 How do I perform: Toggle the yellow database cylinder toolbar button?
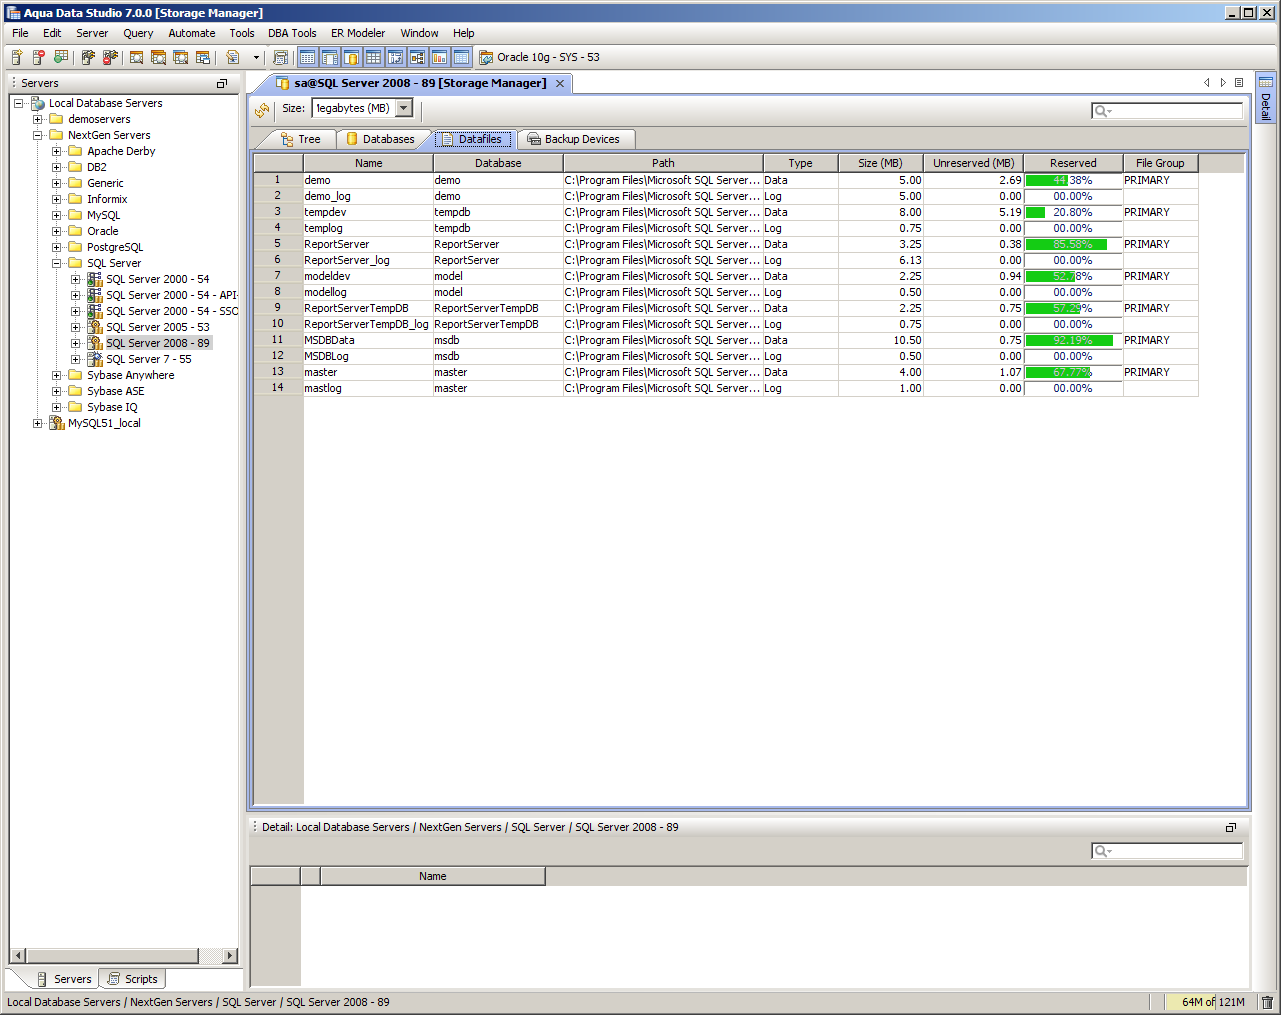click(351, 57)
